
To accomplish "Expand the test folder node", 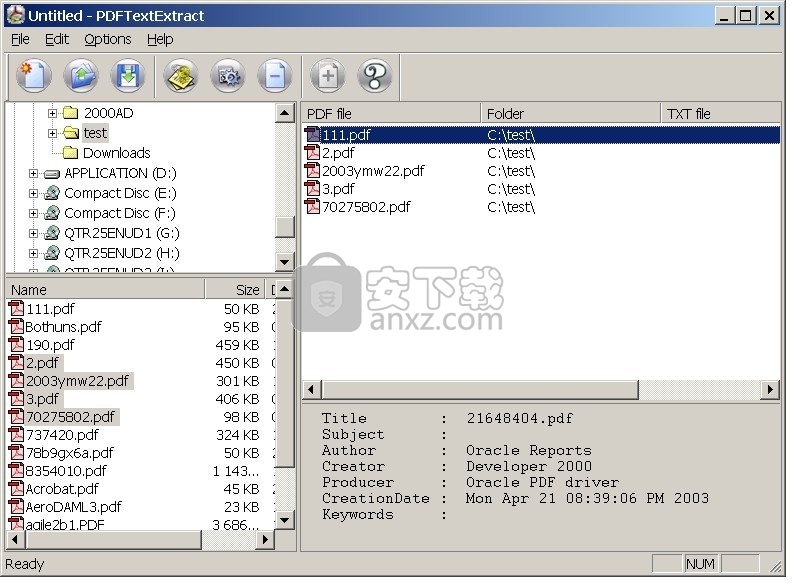I will click(52, 133).
